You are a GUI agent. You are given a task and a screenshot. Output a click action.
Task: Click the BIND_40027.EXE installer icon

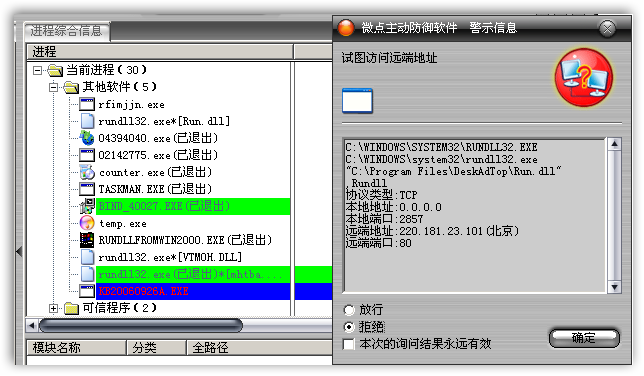87,206
